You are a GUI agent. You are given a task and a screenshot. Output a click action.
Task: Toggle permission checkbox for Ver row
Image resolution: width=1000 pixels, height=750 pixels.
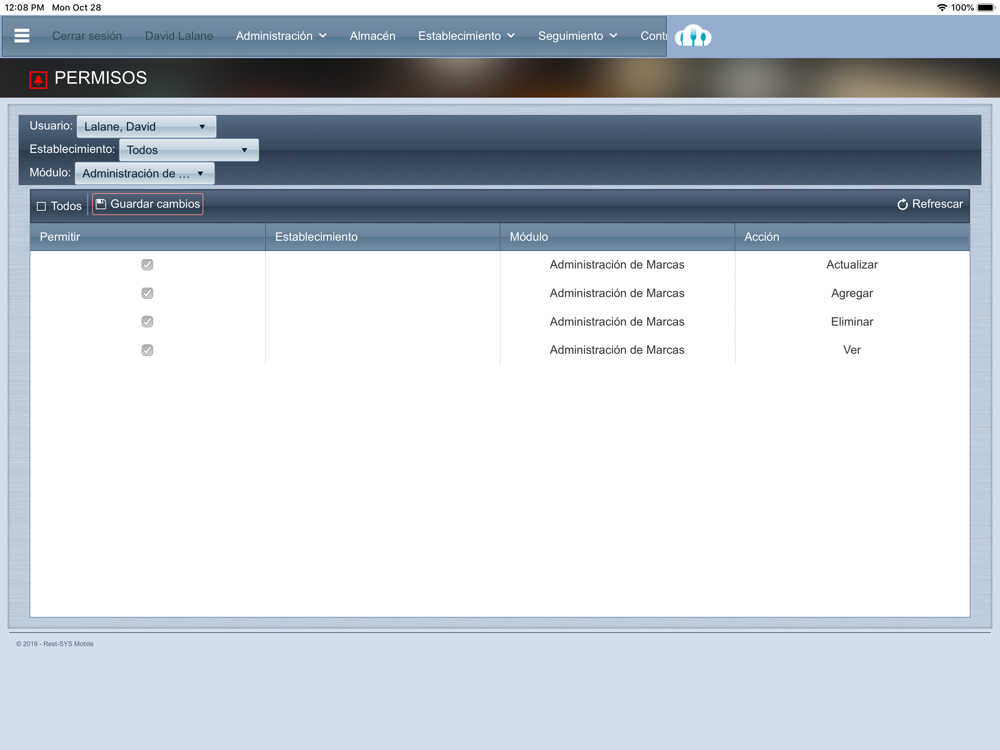tap(147, 350)
